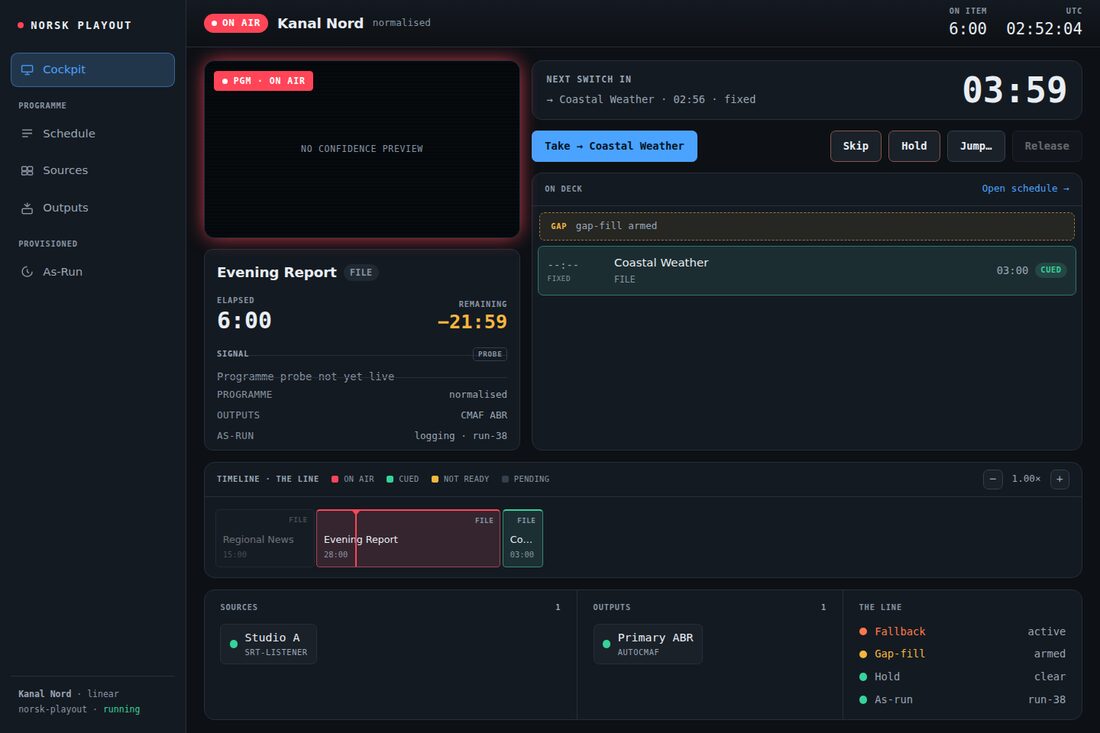
Task: Click the CUED badge on Coastal Weather
Action: click(1050, 270)
